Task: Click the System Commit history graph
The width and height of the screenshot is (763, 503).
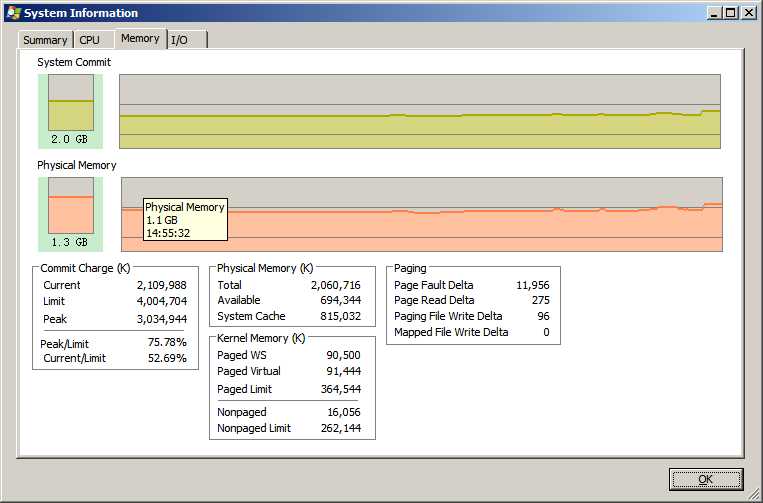Action: [x=420, y=111]
